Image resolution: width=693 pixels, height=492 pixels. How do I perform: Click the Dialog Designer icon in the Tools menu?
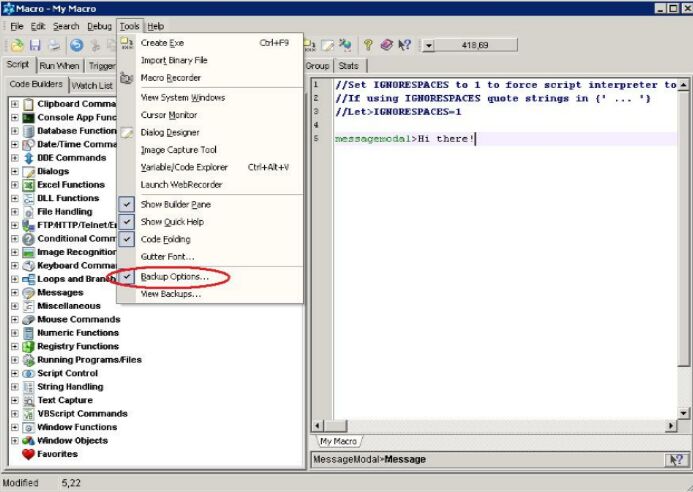click(127, 132)
